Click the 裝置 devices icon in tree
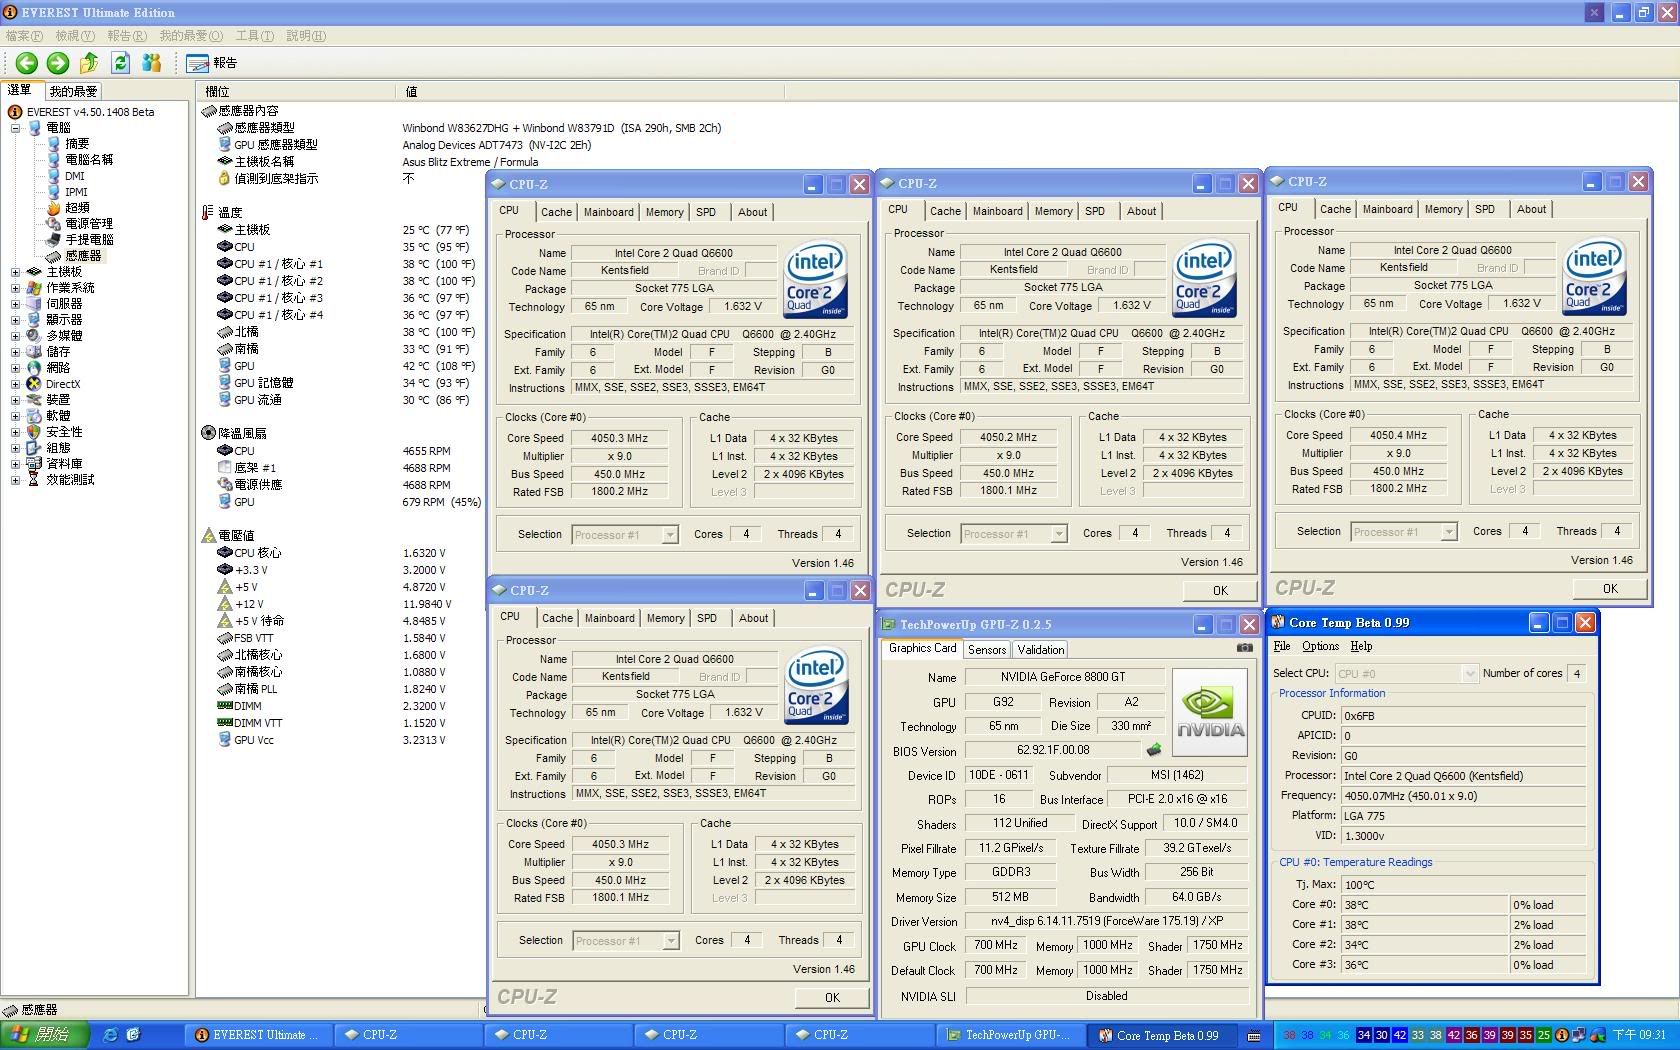The width and height of the screenshot is (1680, 1050). 34,400
